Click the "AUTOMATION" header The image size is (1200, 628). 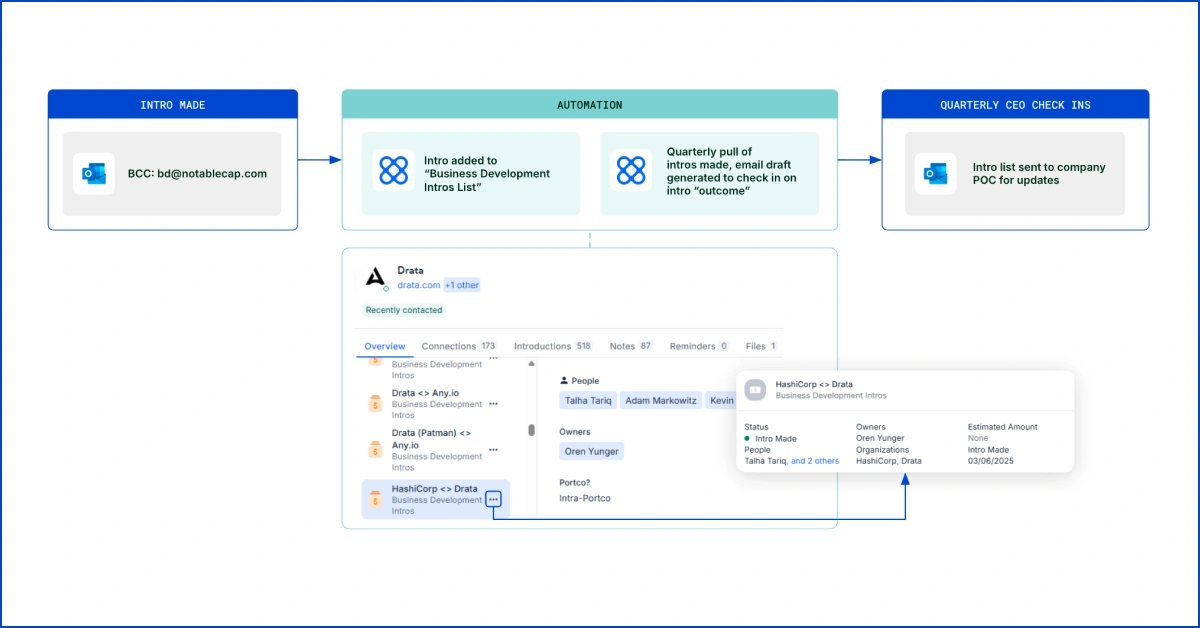coord(589,105)
